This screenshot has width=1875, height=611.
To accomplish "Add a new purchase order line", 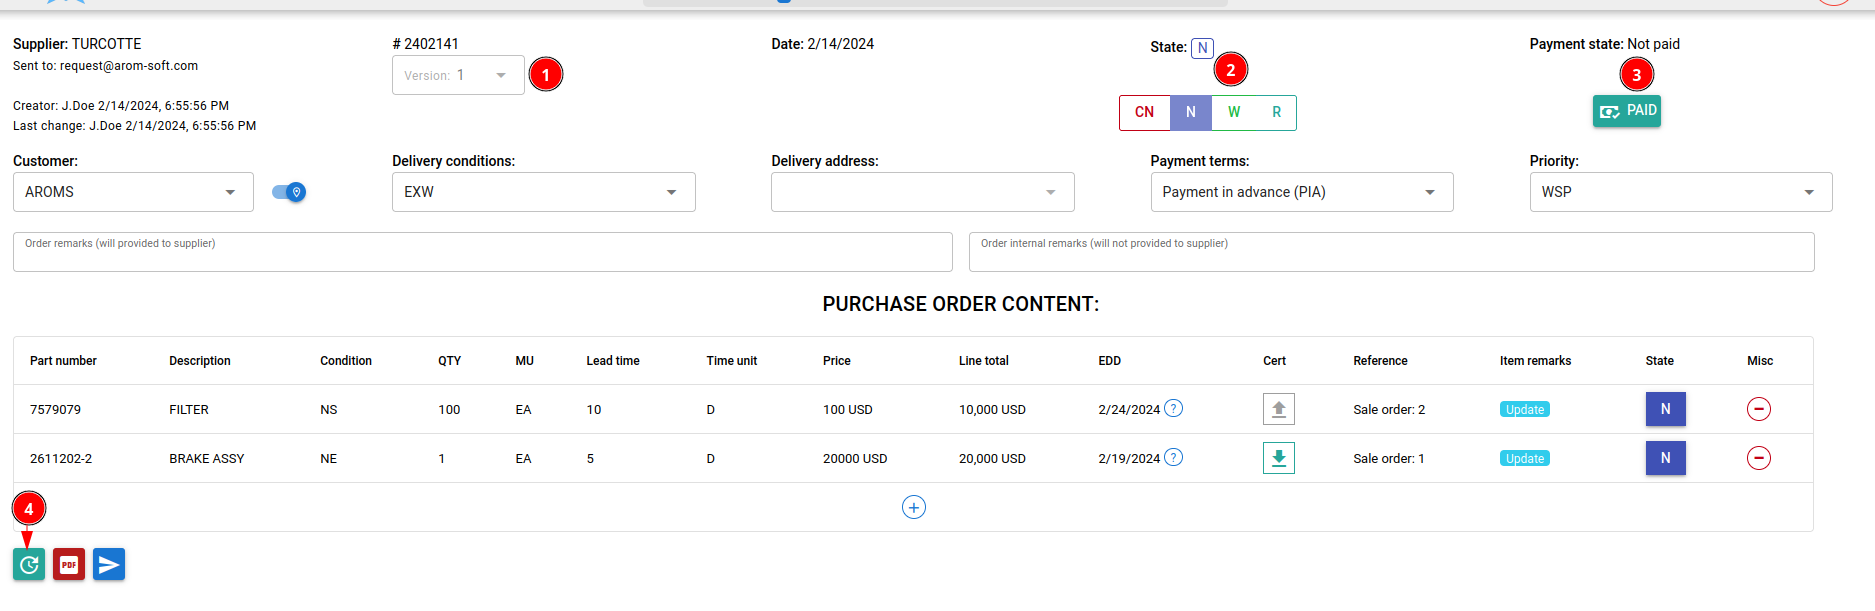I will pyautogui.click(x=913, y=507).
